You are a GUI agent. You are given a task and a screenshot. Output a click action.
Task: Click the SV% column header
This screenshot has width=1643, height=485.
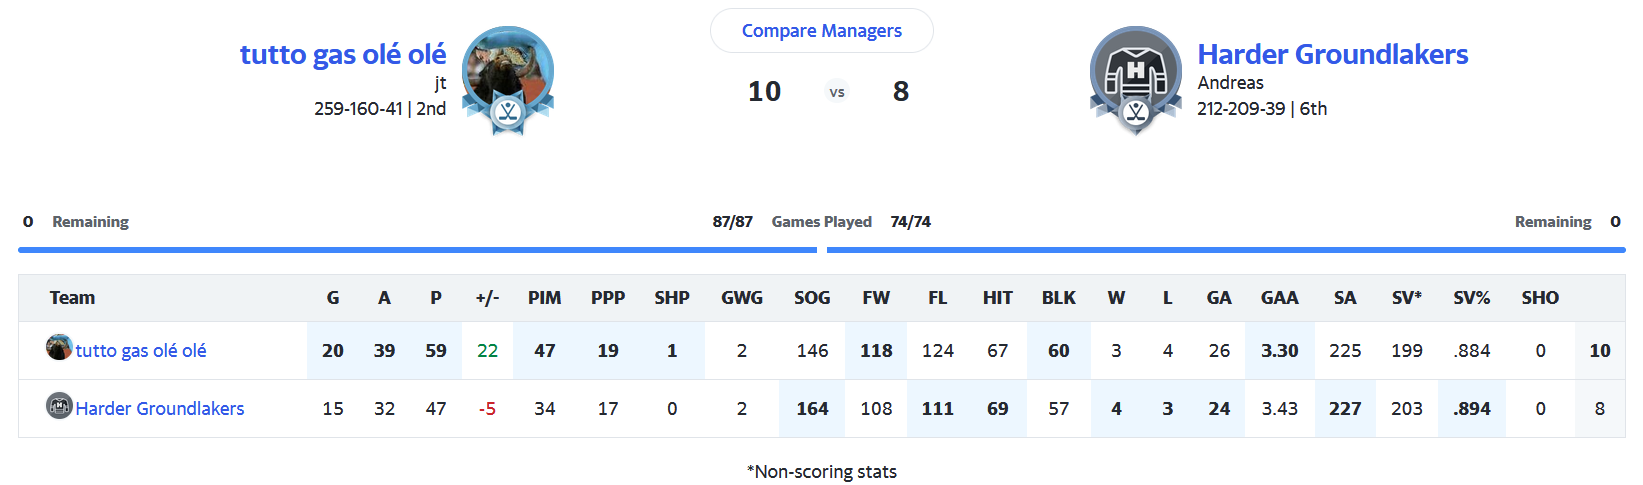[x=1471, y=298]
